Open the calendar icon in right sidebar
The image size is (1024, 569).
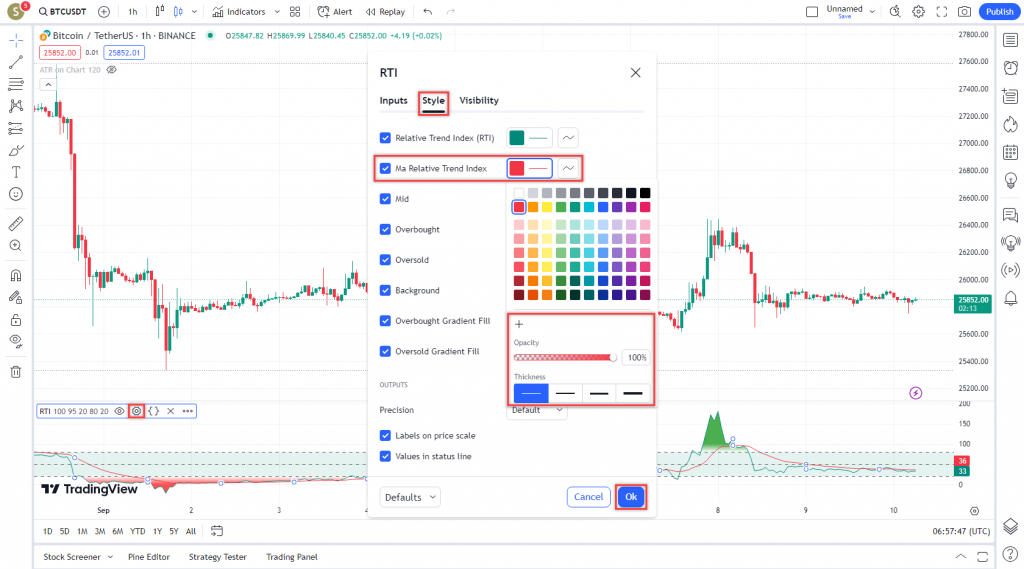[1010, 152]
